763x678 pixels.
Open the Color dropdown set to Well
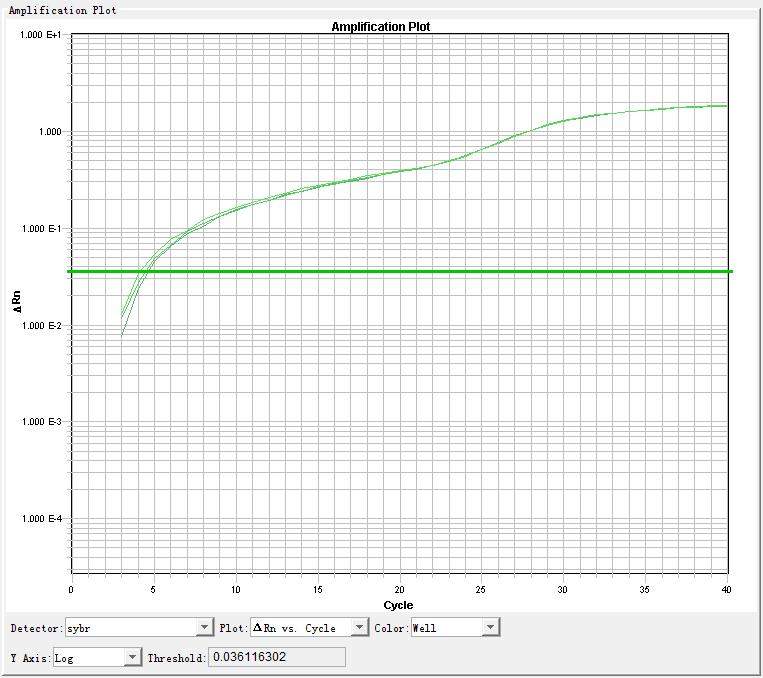455,627
